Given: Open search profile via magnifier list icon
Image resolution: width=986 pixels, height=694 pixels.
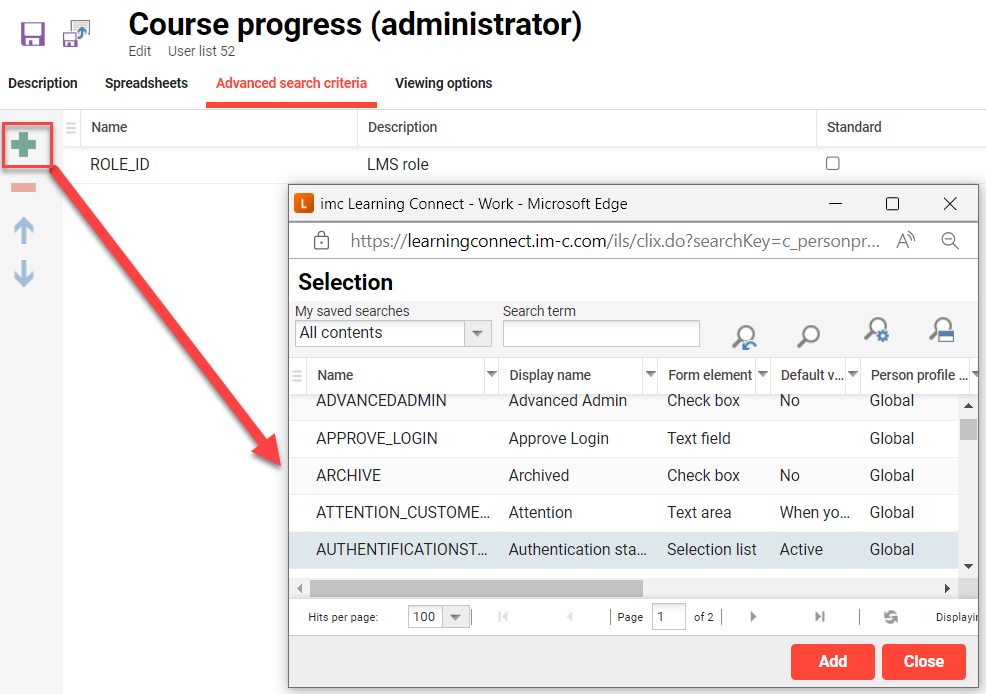Looking at the screenshot, I should 941,333.
